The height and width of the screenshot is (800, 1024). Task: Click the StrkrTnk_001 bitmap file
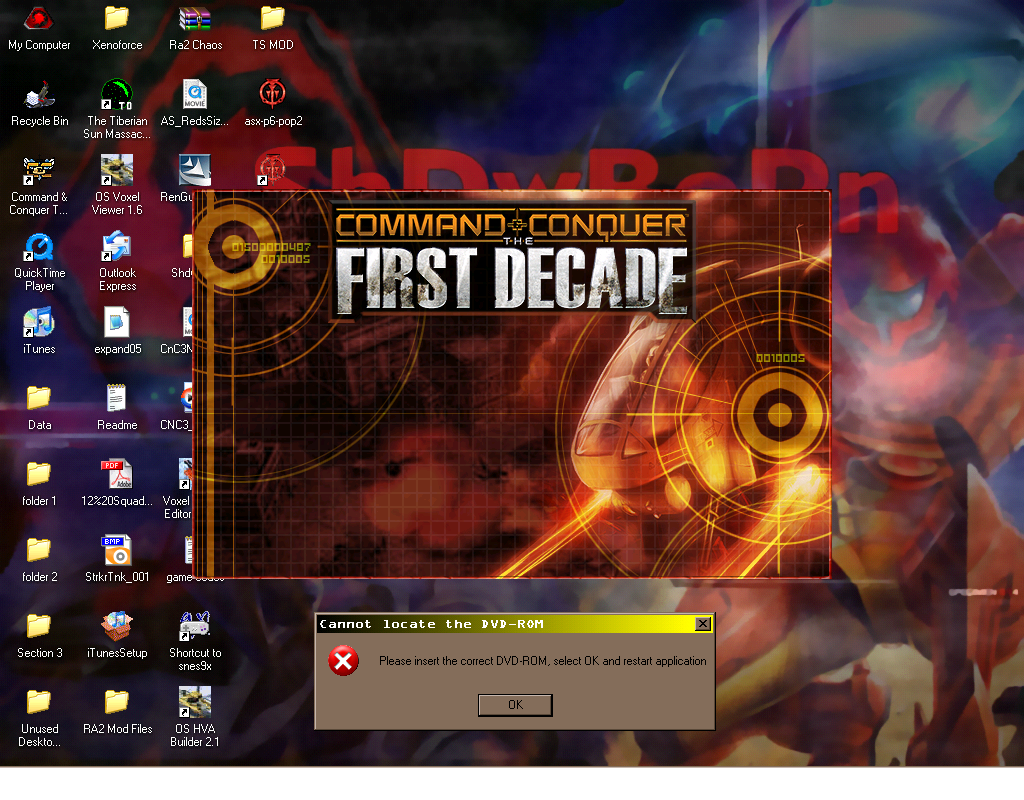117,552
